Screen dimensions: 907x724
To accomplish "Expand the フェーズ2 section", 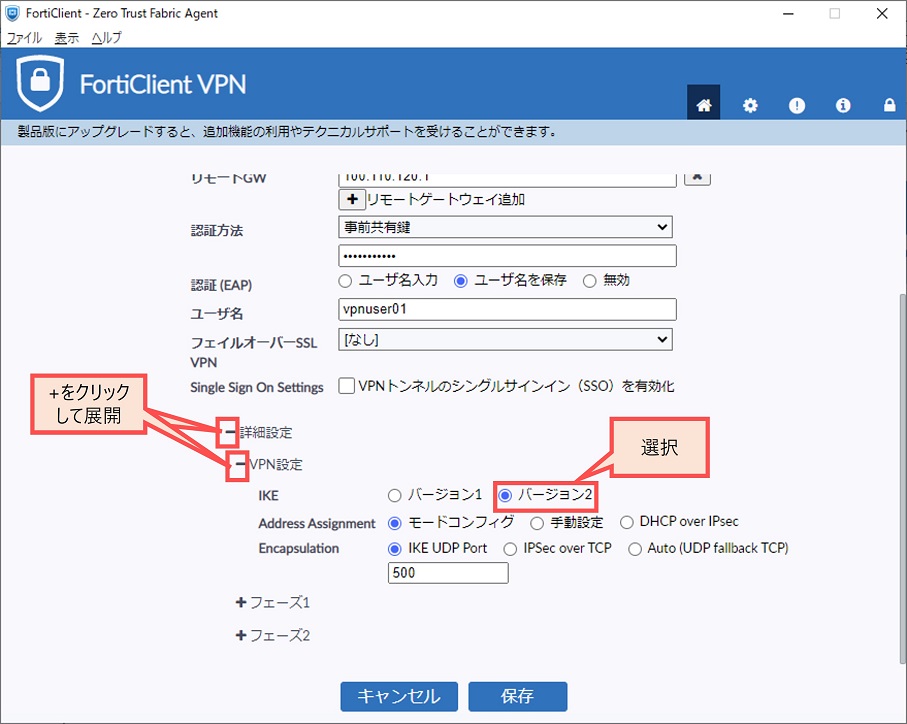I will [x=241, y=635].
